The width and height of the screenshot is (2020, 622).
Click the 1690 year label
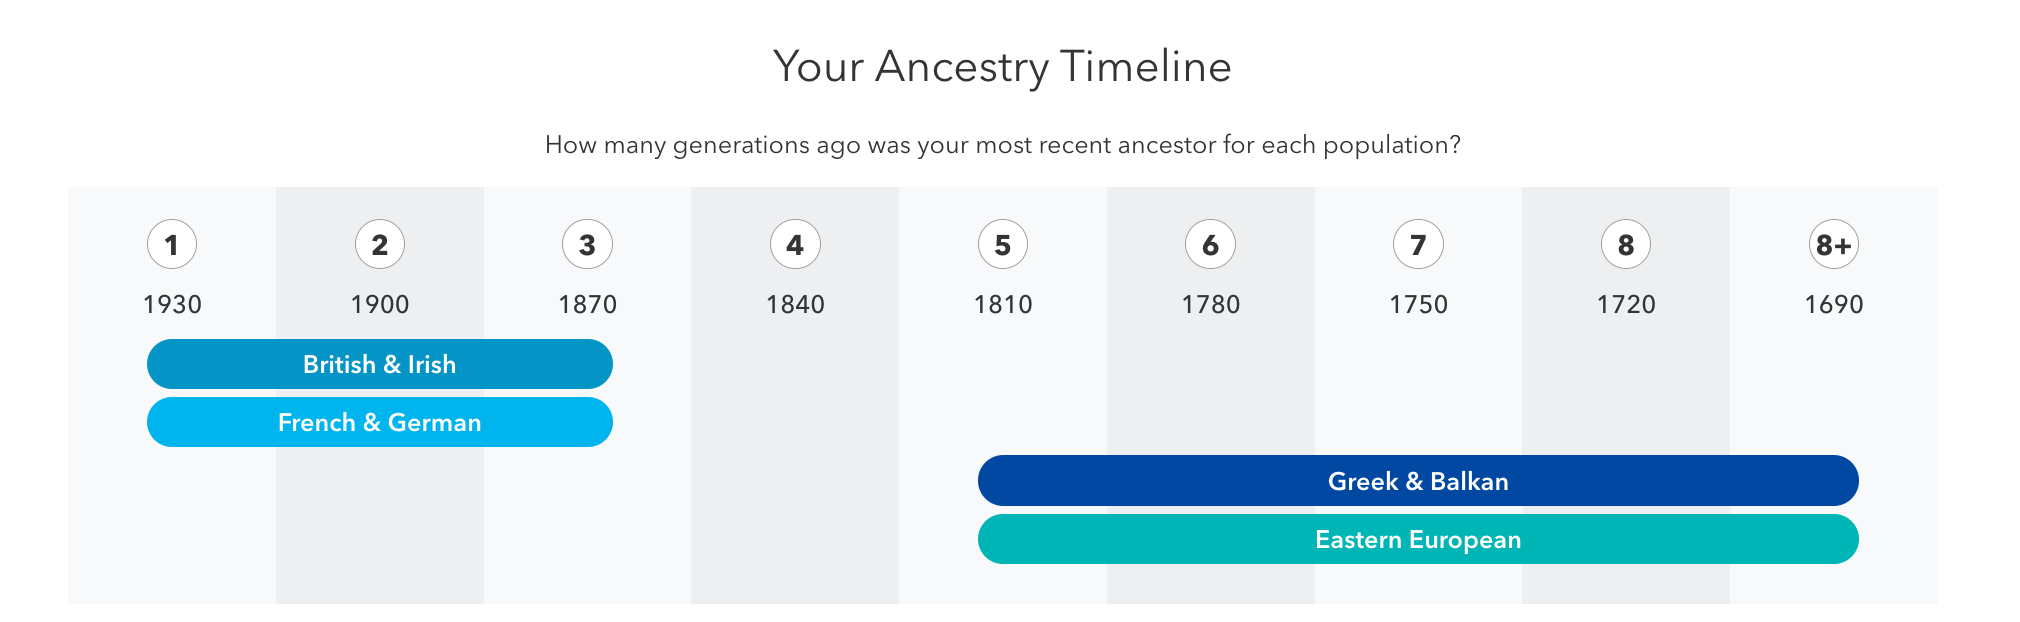pyautogui.click(x=1833, y=304)
